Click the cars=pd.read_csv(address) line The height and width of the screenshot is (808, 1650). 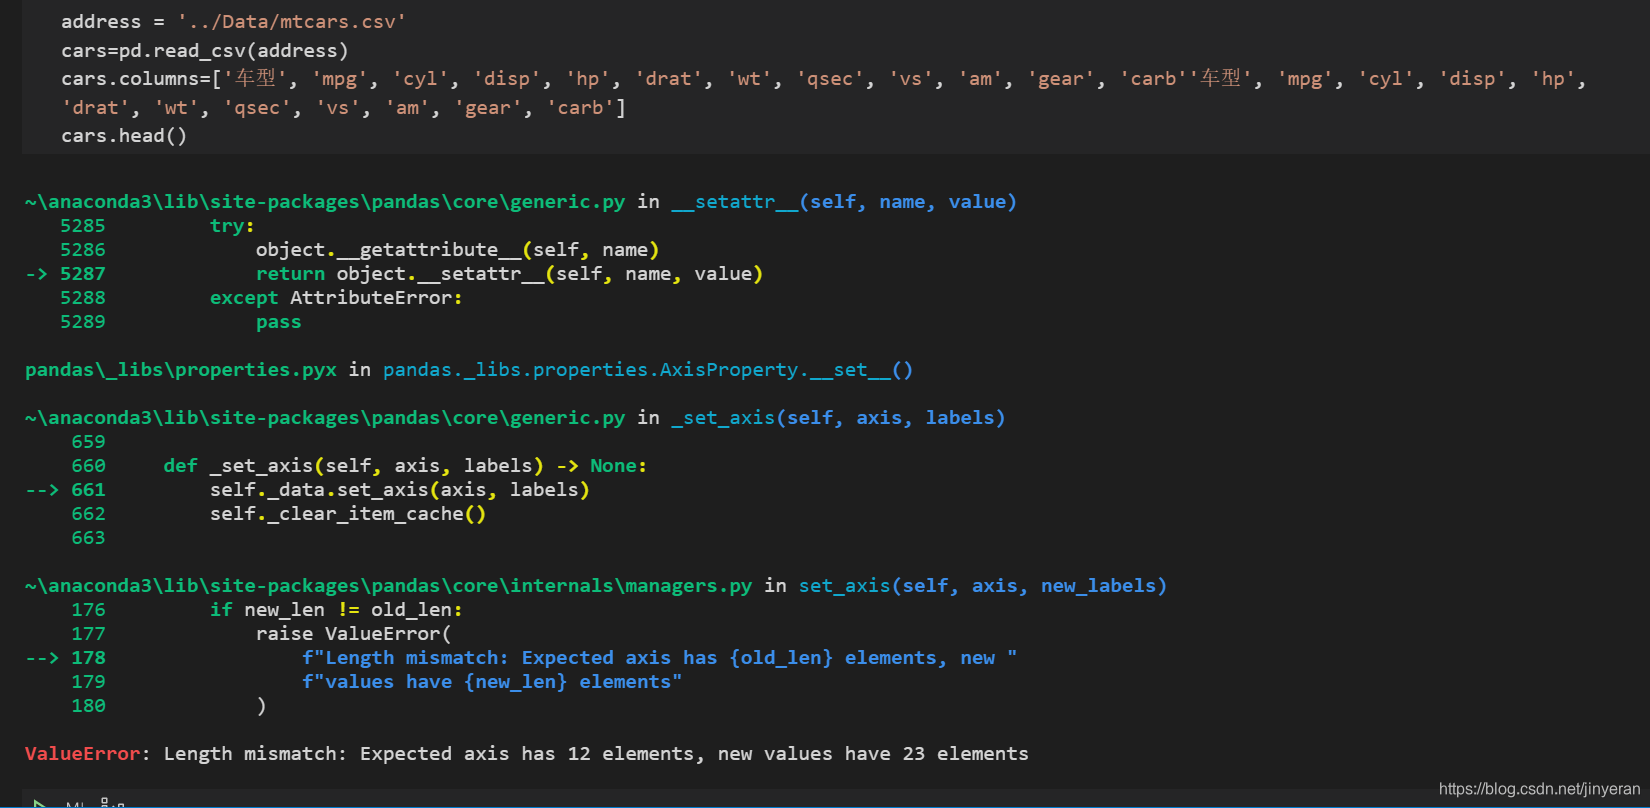(x=205, y=51)
